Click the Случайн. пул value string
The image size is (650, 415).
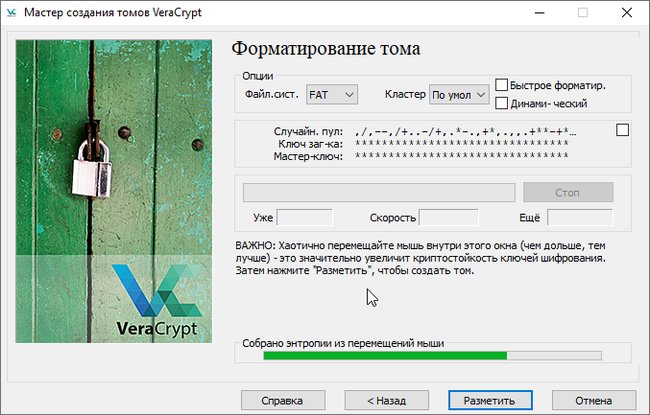point(465,132)
